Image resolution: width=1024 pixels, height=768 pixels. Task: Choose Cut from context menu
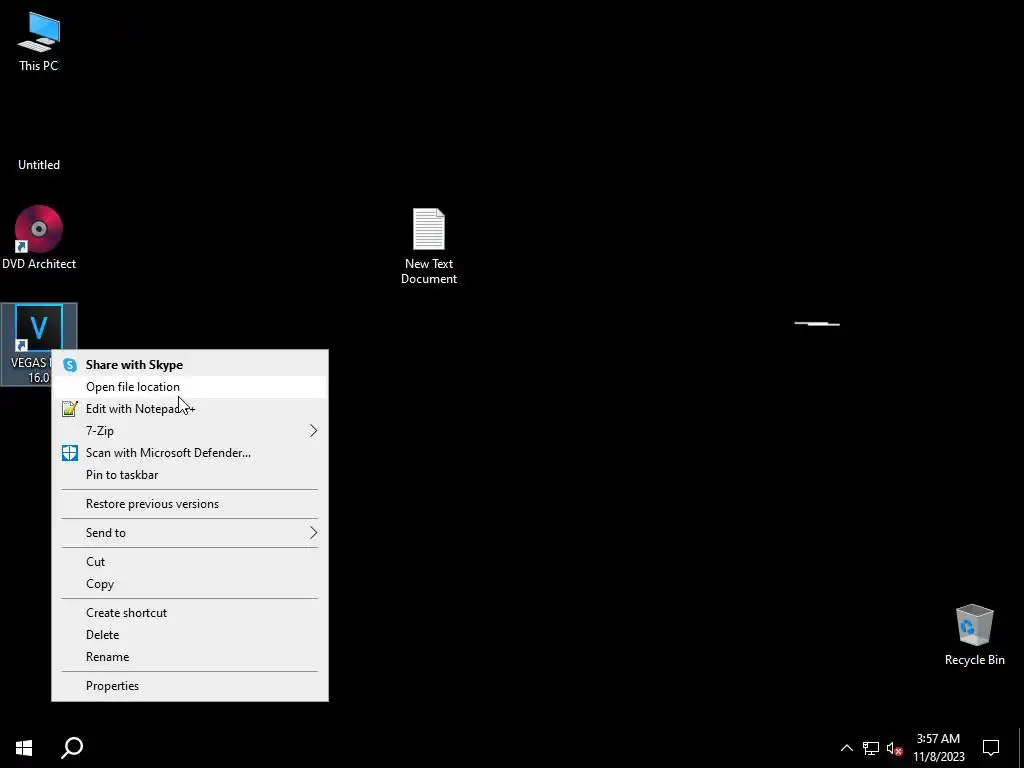pyautogui.click(x=190, y=562)
